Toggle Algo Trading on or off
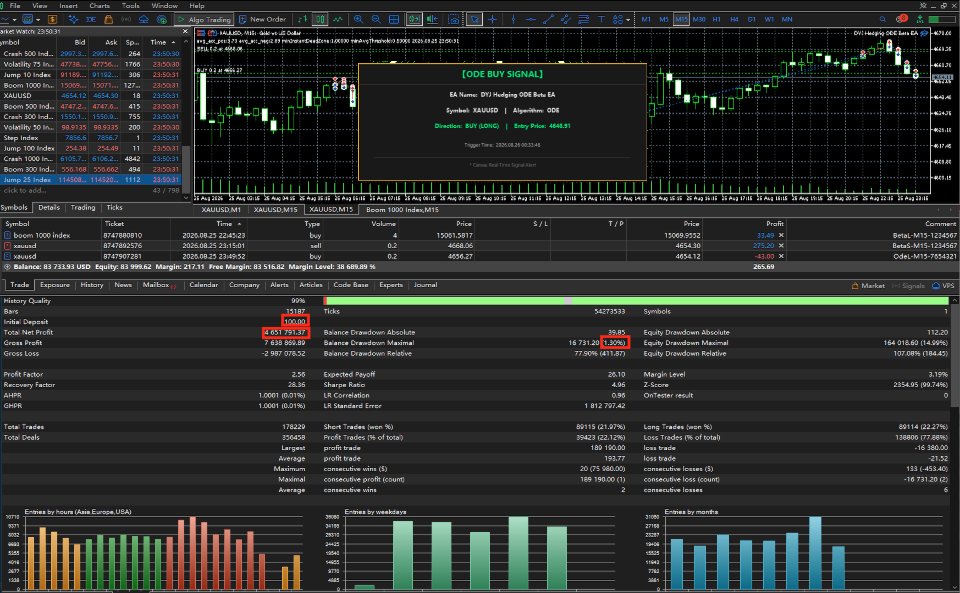 204,20
